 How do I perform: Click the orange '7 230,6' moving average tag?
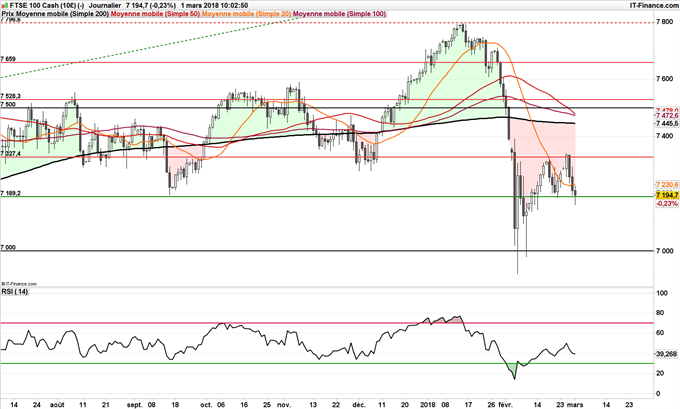coord(667,185)
